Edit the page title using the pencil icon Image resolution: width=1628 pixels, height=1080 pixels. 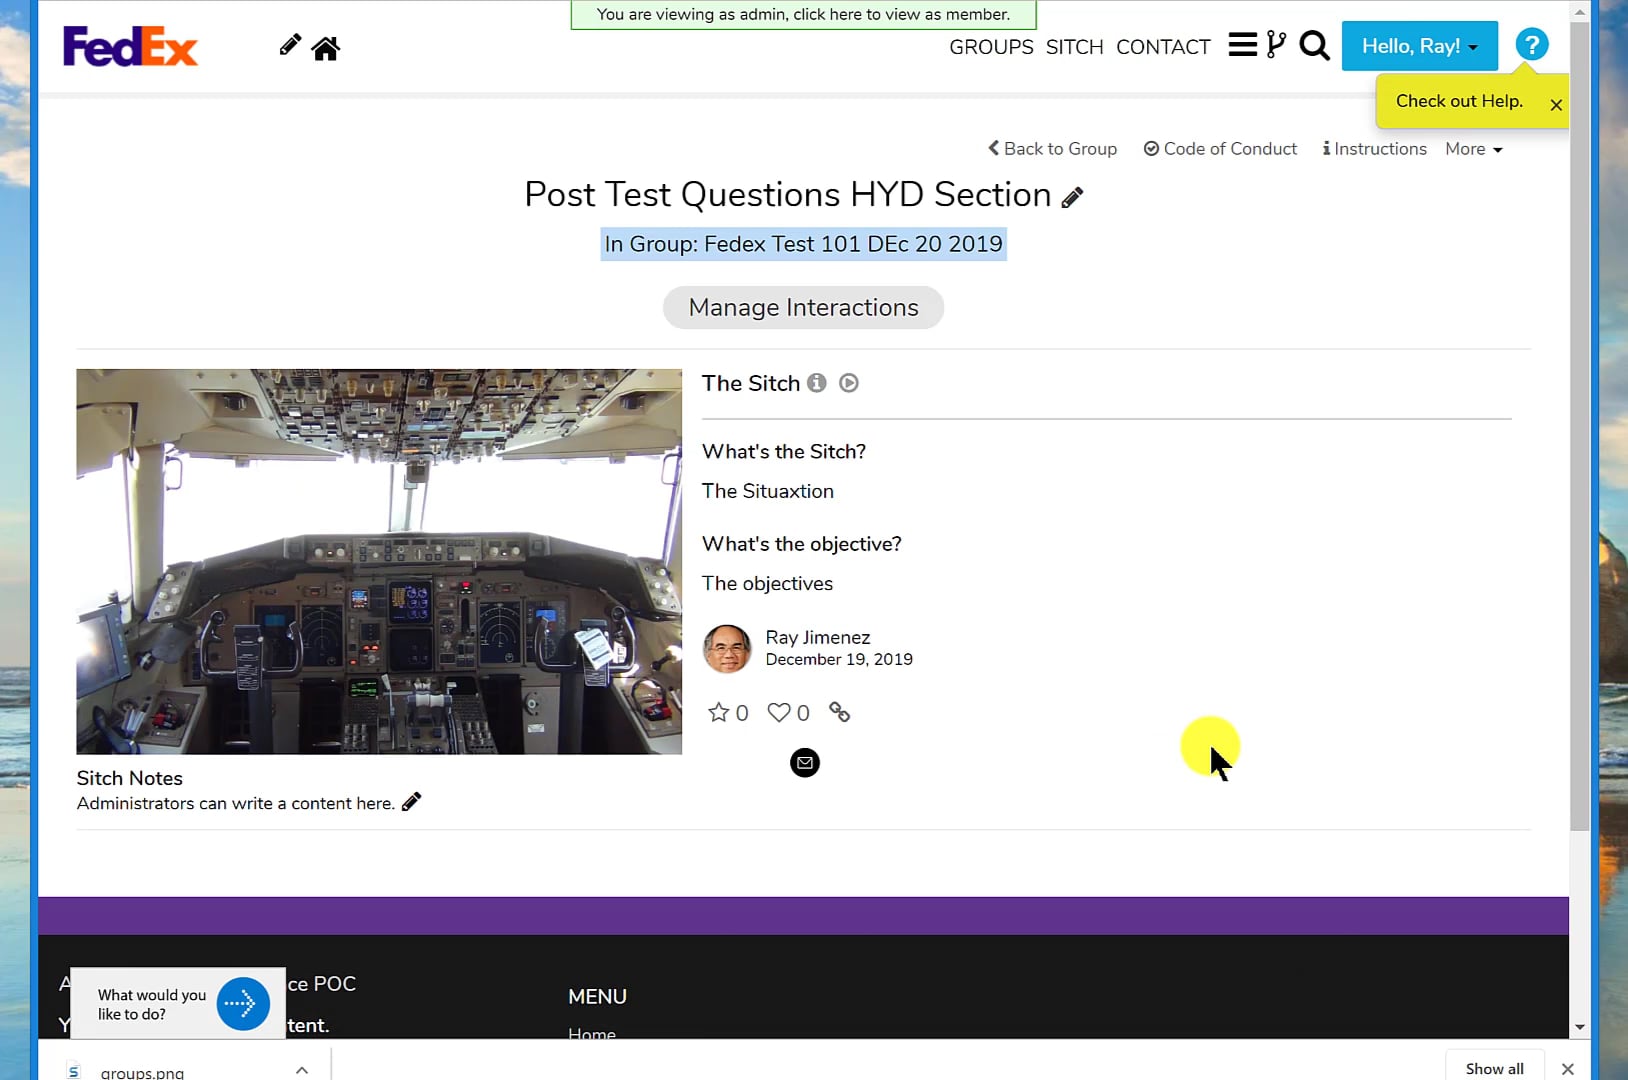coord(1072,197)
